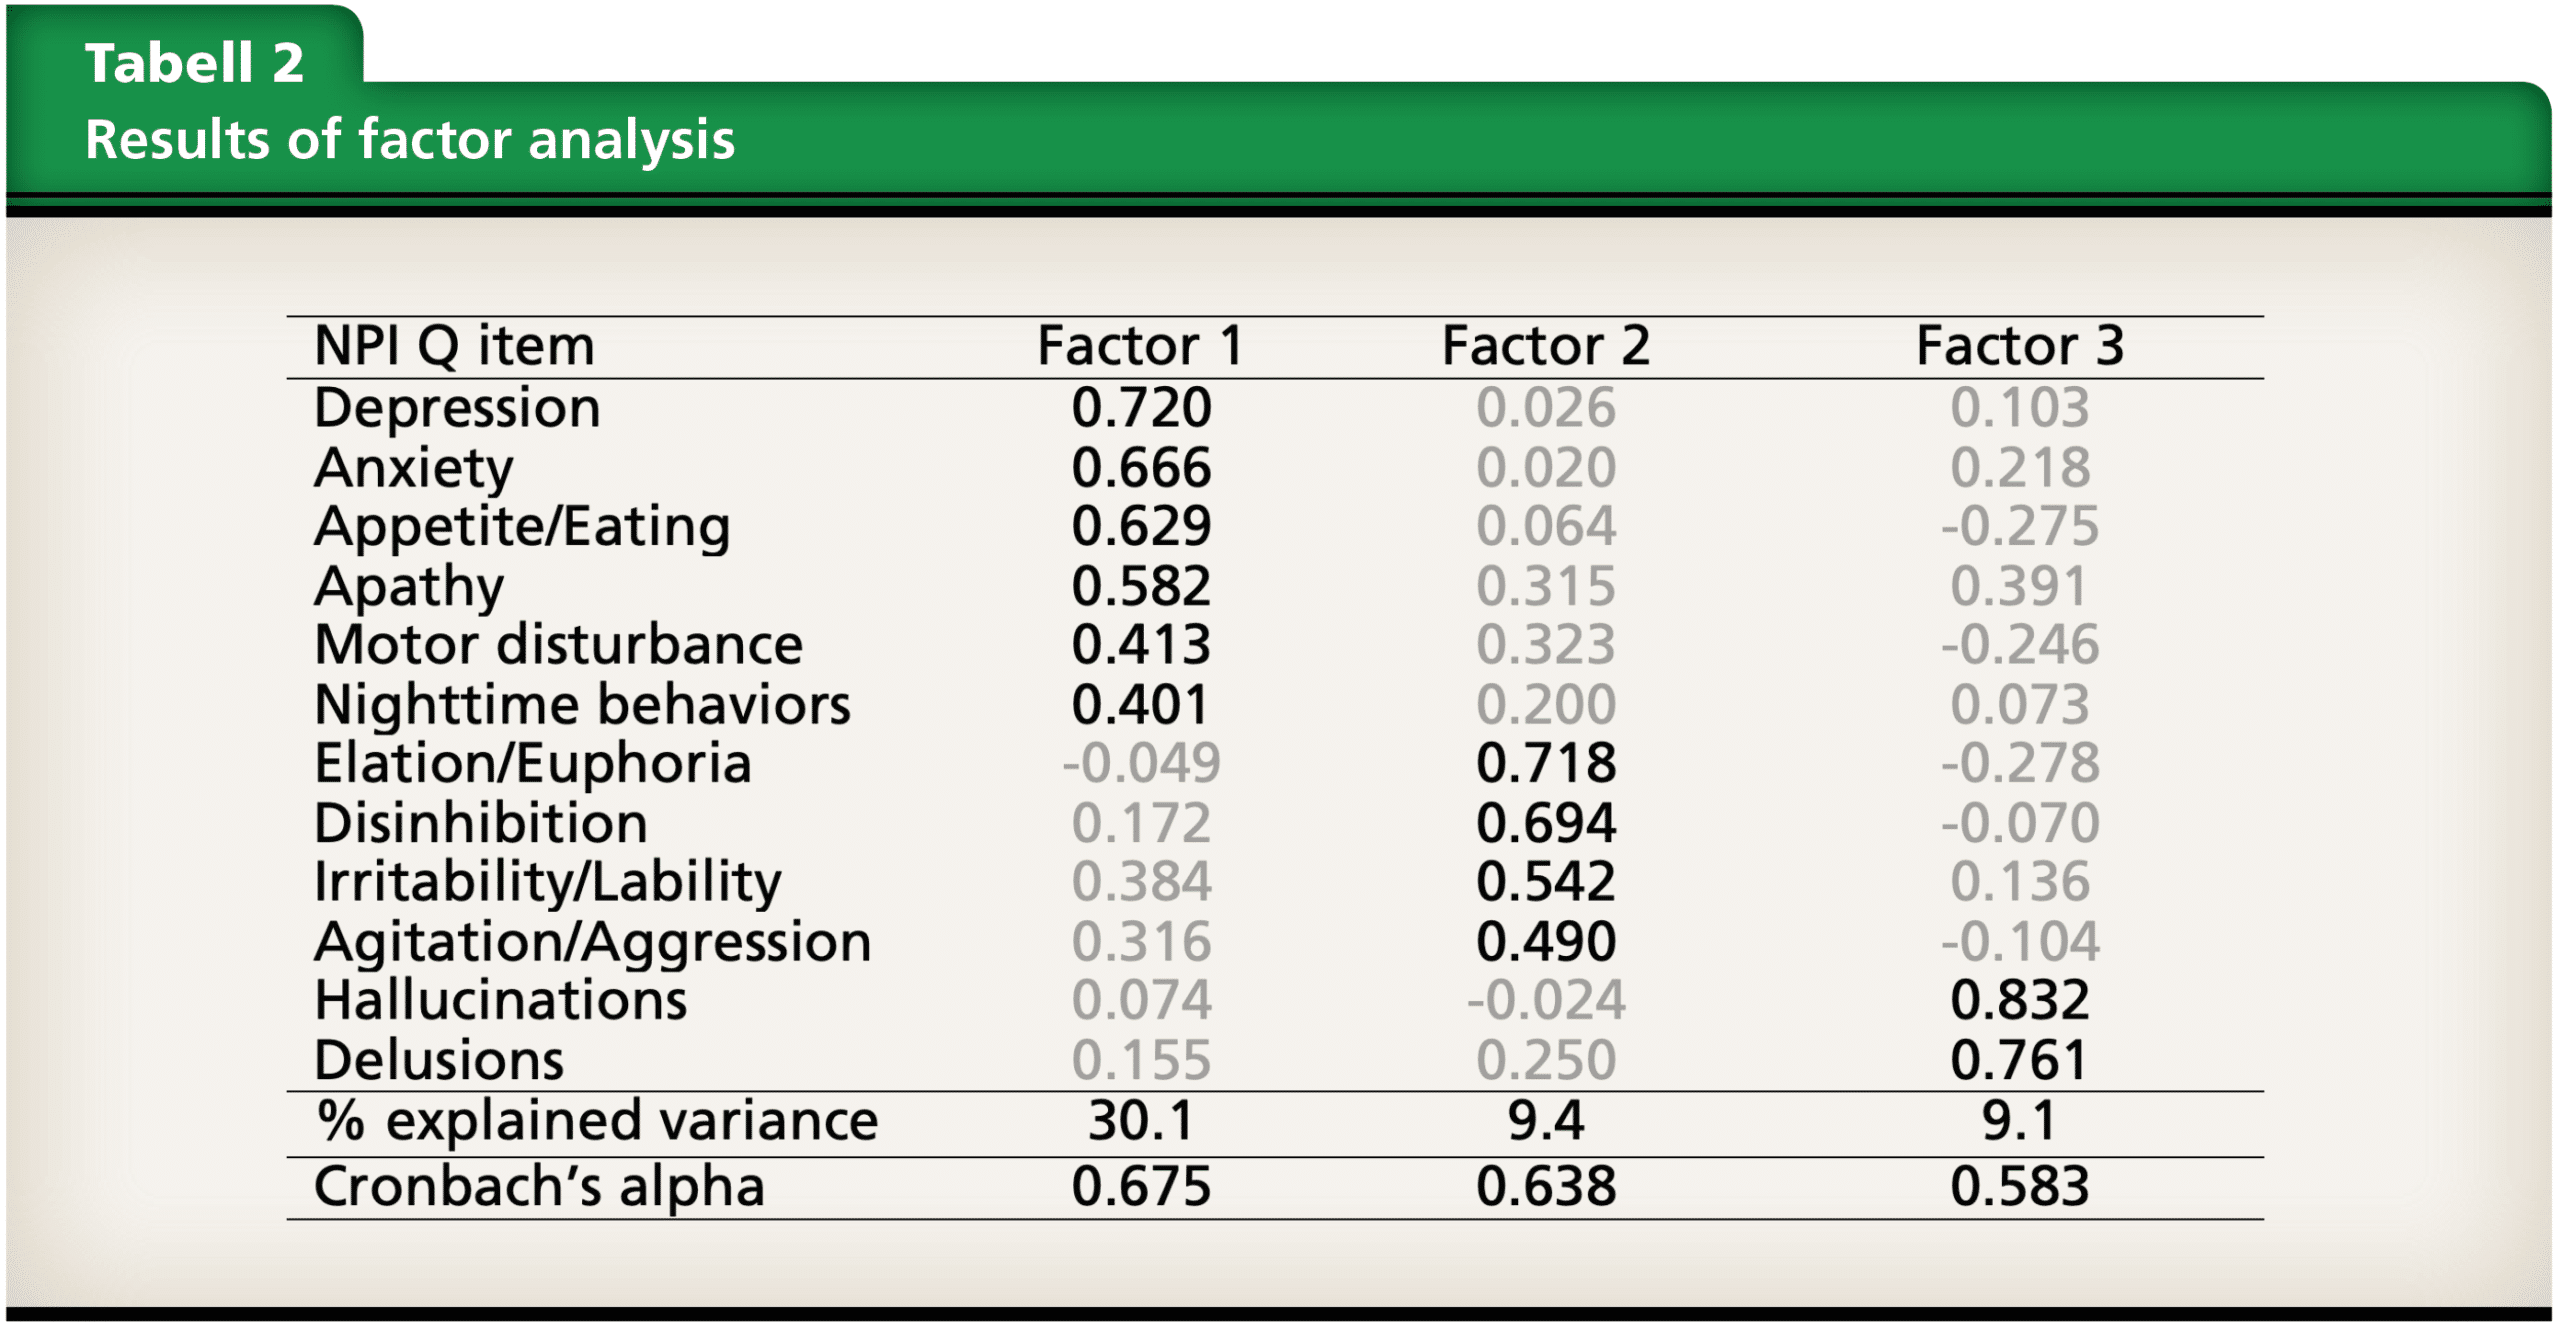Viewport: 2560px width, 1331px height.
Task: Click Delusions Factor 3 value 0.761
Action: 2019,1060
